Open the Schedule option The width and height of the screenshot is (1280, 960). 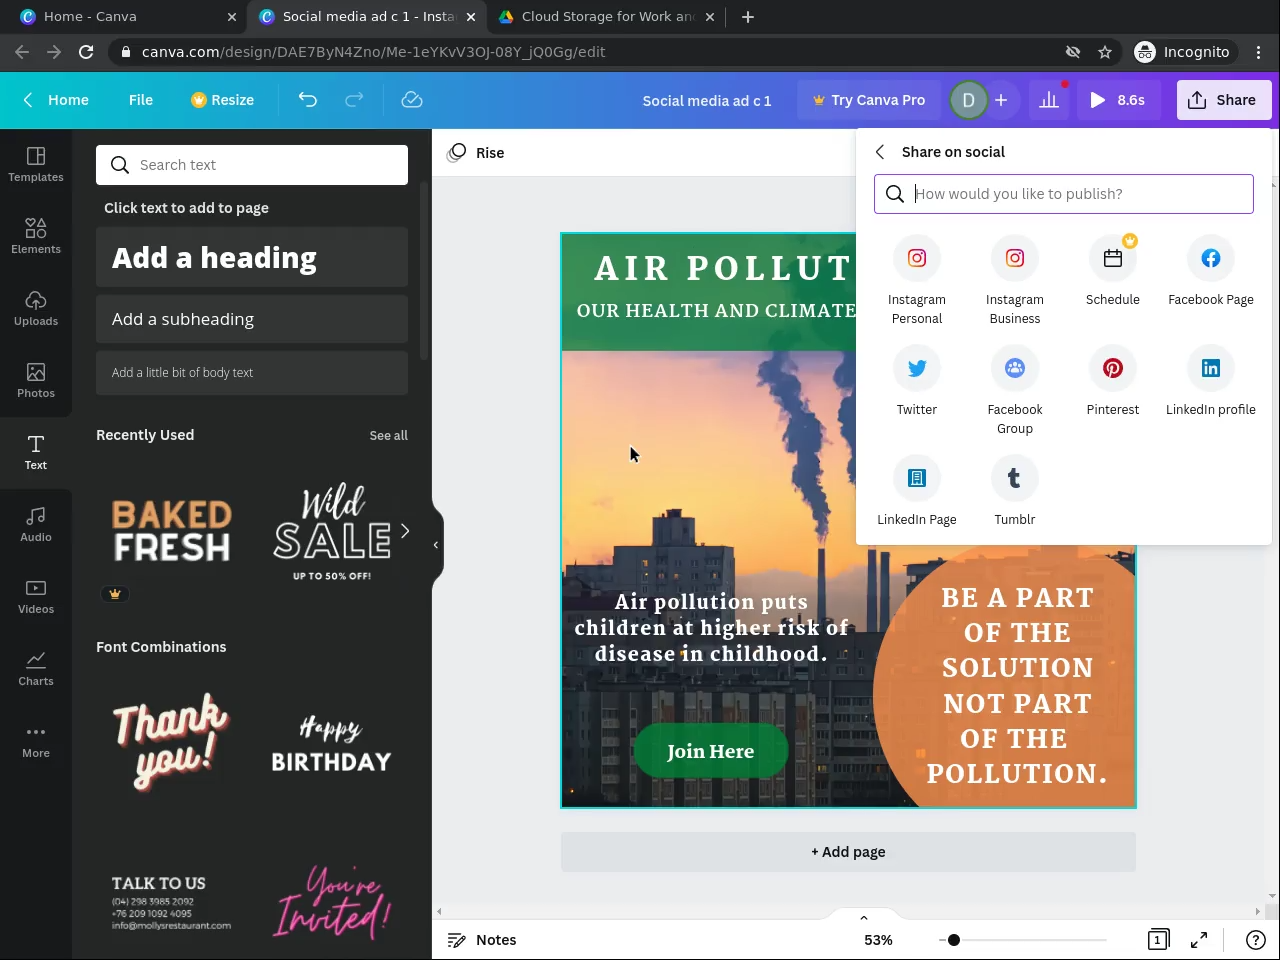click(1113, 272)
